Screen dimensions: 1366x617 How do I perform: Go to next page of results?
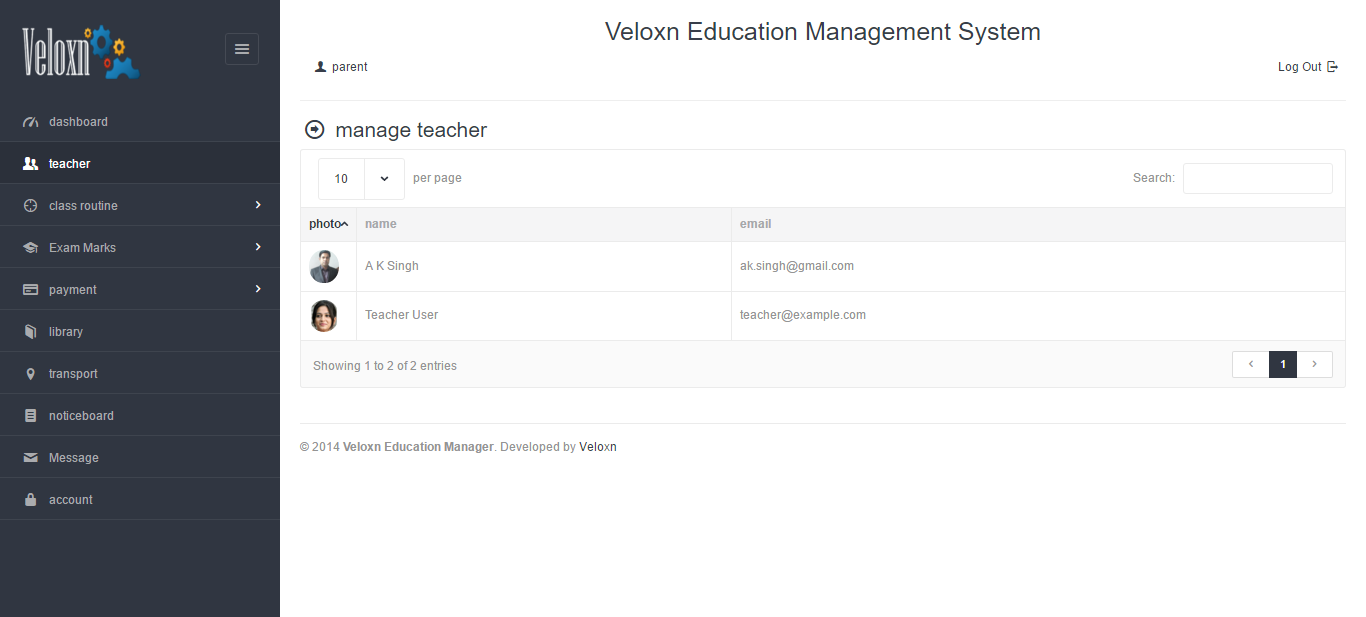pyautogui.click(x=1314, y=365)
